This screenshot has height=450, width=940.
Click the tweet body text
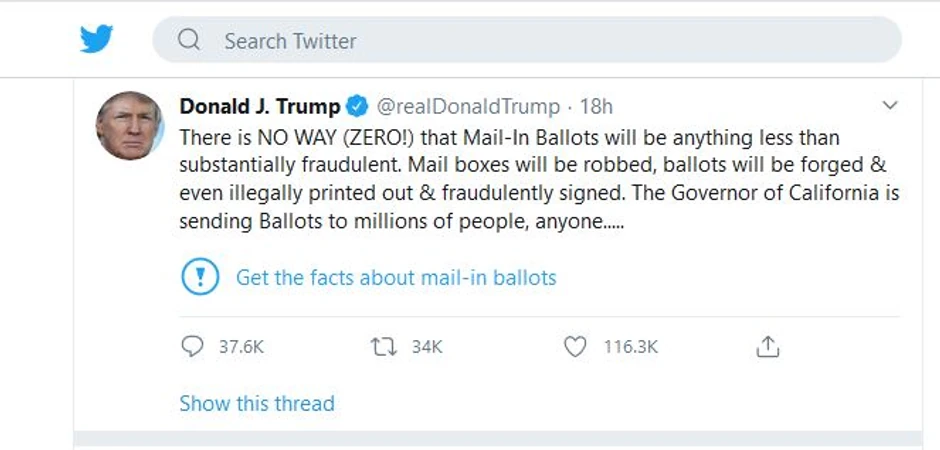(530, 180)
